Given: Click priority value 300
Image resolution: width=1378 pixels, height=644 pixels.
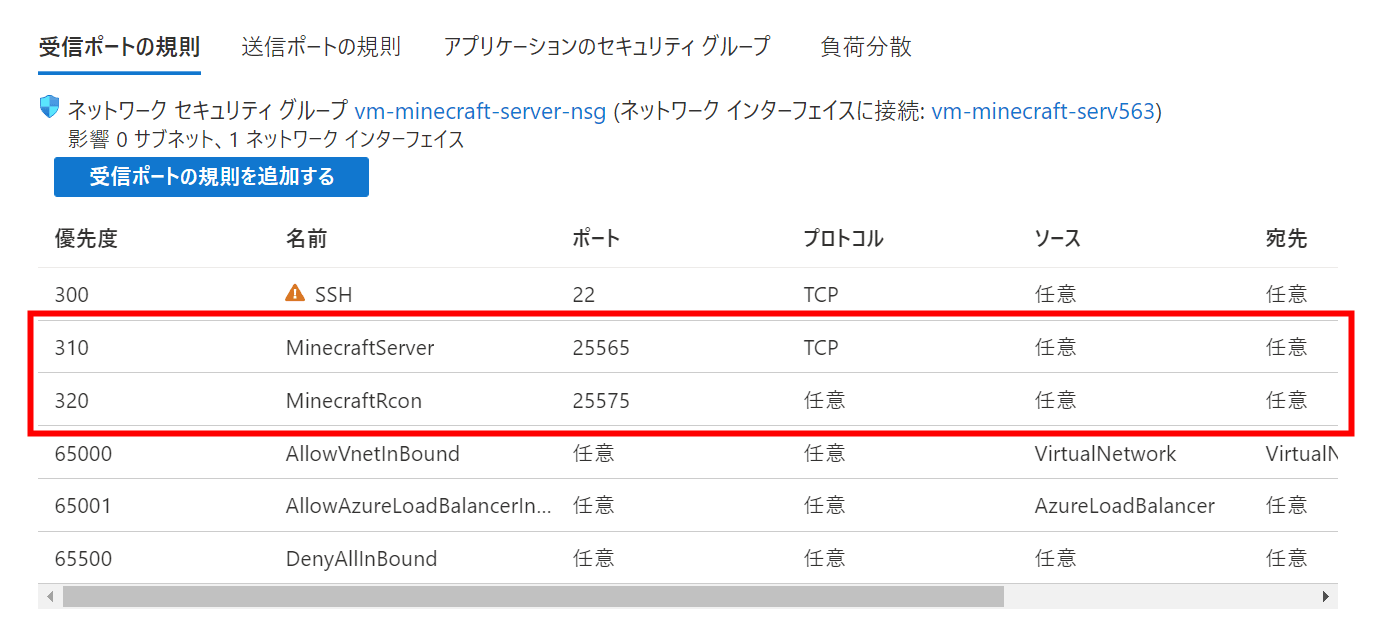Looking at the screenshot, I should tap(72, 295).
